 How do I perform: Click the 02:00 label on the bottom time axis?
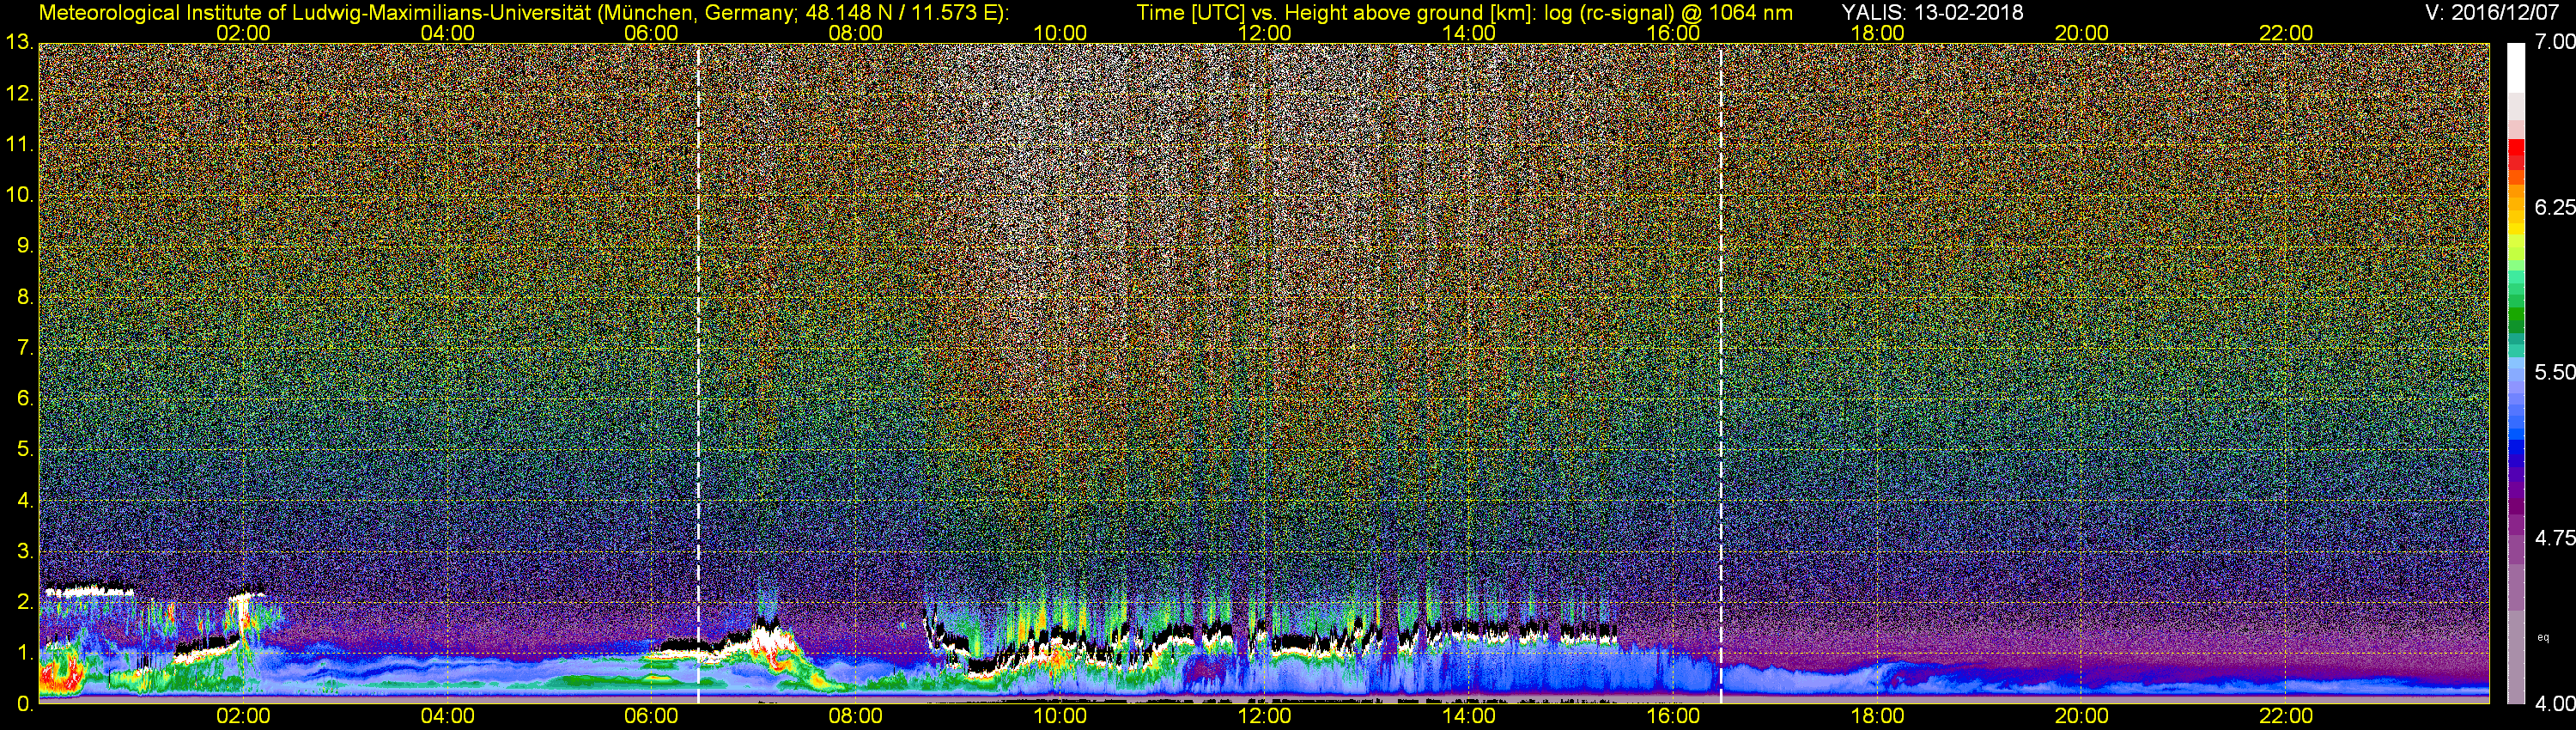tap(243, 716)
